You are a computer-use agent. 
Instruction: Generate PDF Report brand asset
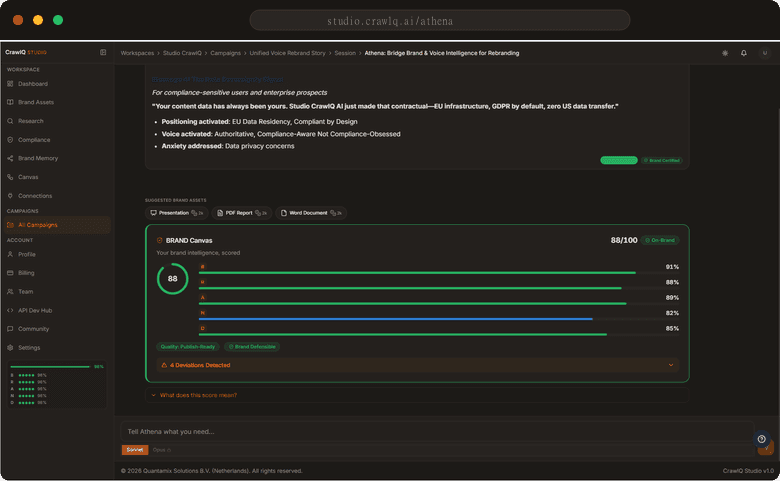[x=242, y=213]
